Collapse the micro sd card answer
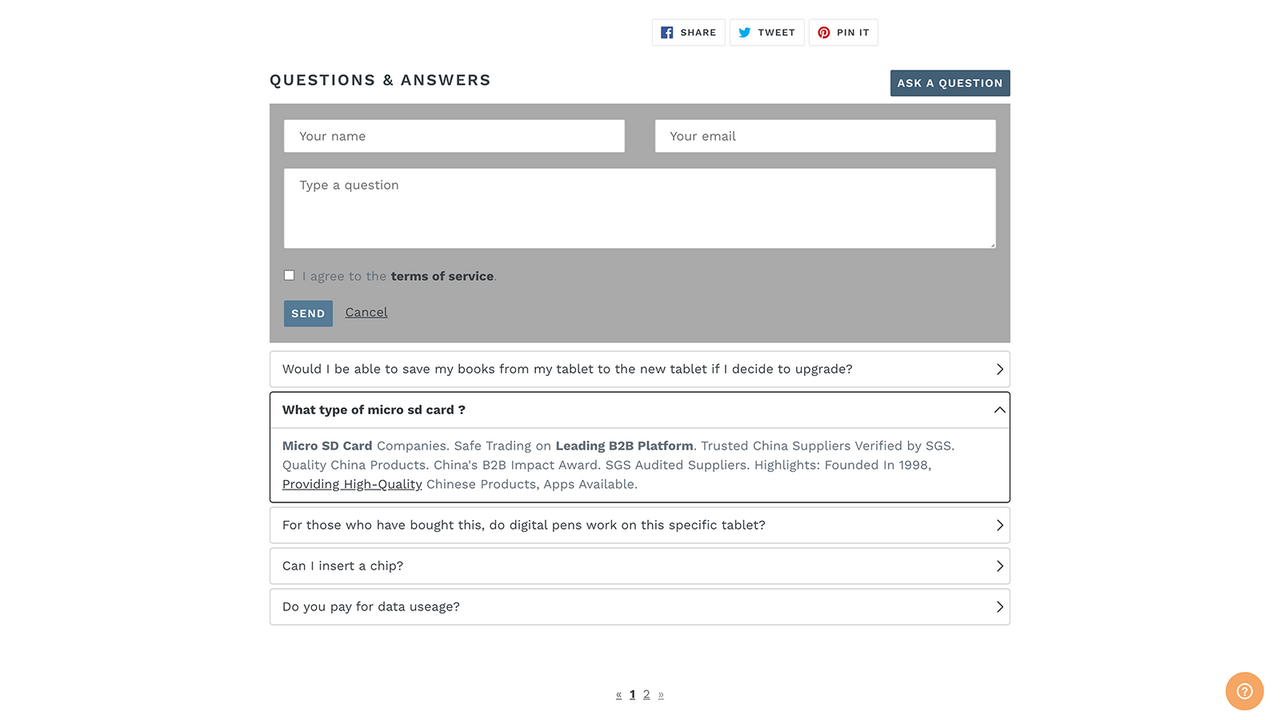The width and height of the screenshot is (1280, 720). coord(640,409)
